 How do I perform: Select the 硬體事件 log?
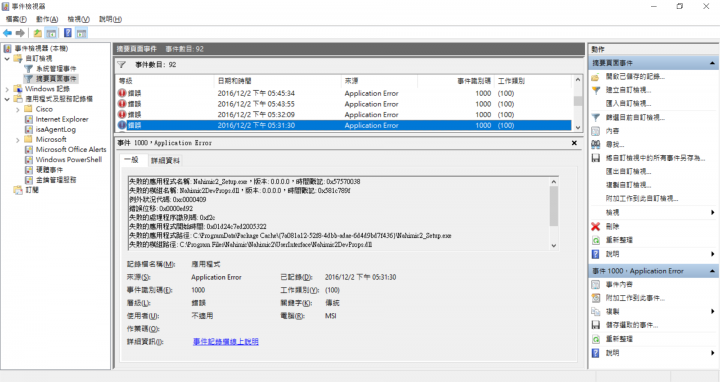(49, 170)
